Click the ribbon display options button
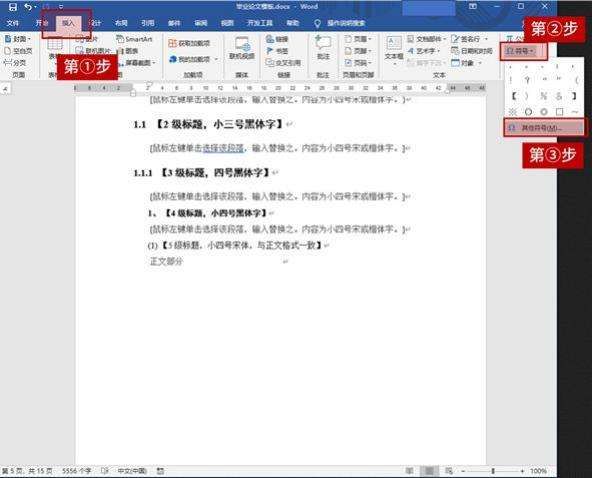592x478 pixels. coord(472,6)
